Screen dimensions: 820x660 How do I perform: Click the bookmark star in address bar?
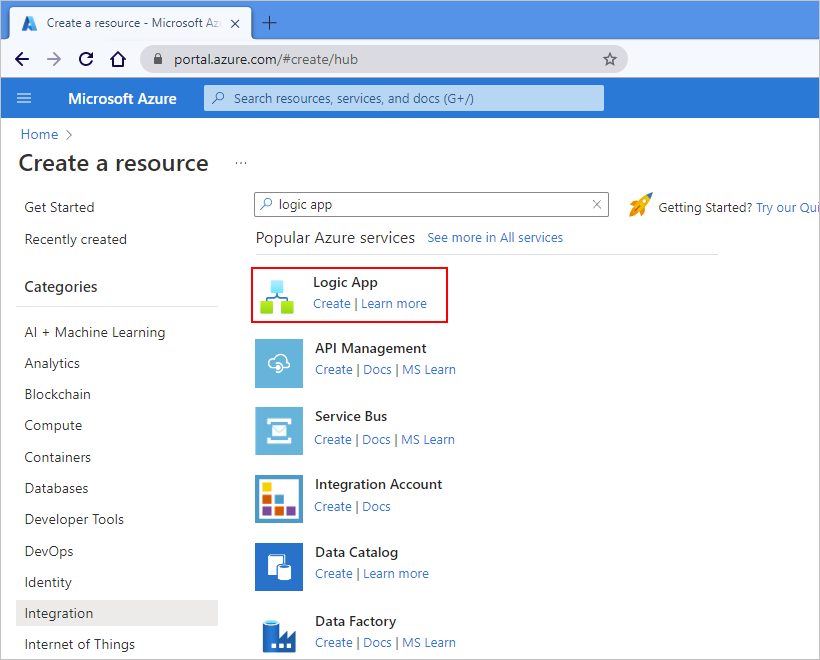click(x=610, y=59)
